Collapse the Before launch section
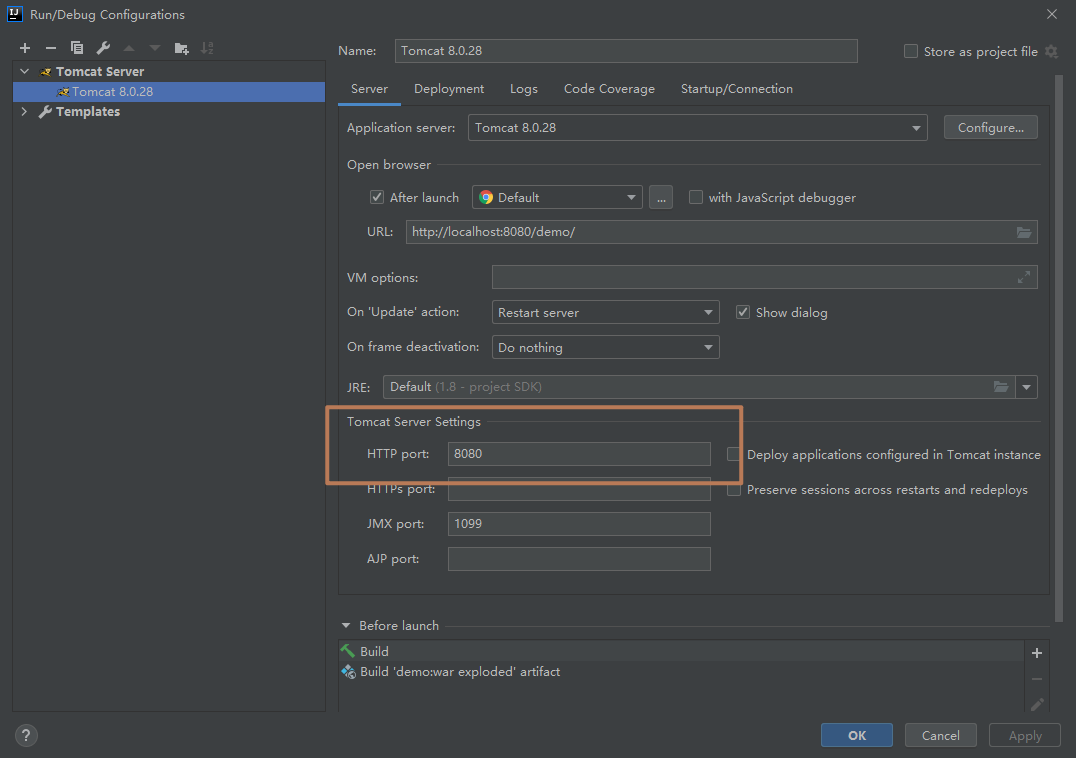Viewport: 1076px width, 758px height. click(346, 626)
